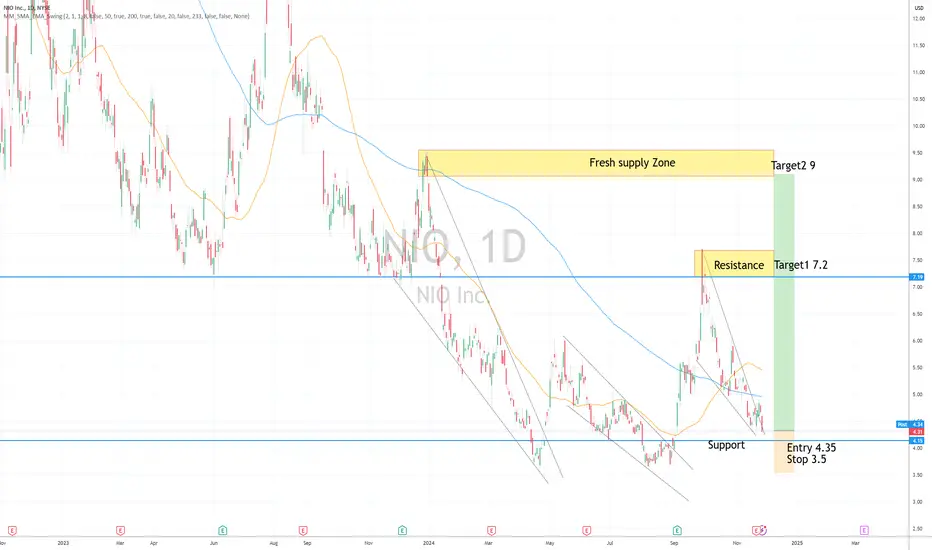The height and width of the screenshot is (550, 932).
Task: Open the red earnings marker above Sep 2023
Action: click(x=303, y=530)
